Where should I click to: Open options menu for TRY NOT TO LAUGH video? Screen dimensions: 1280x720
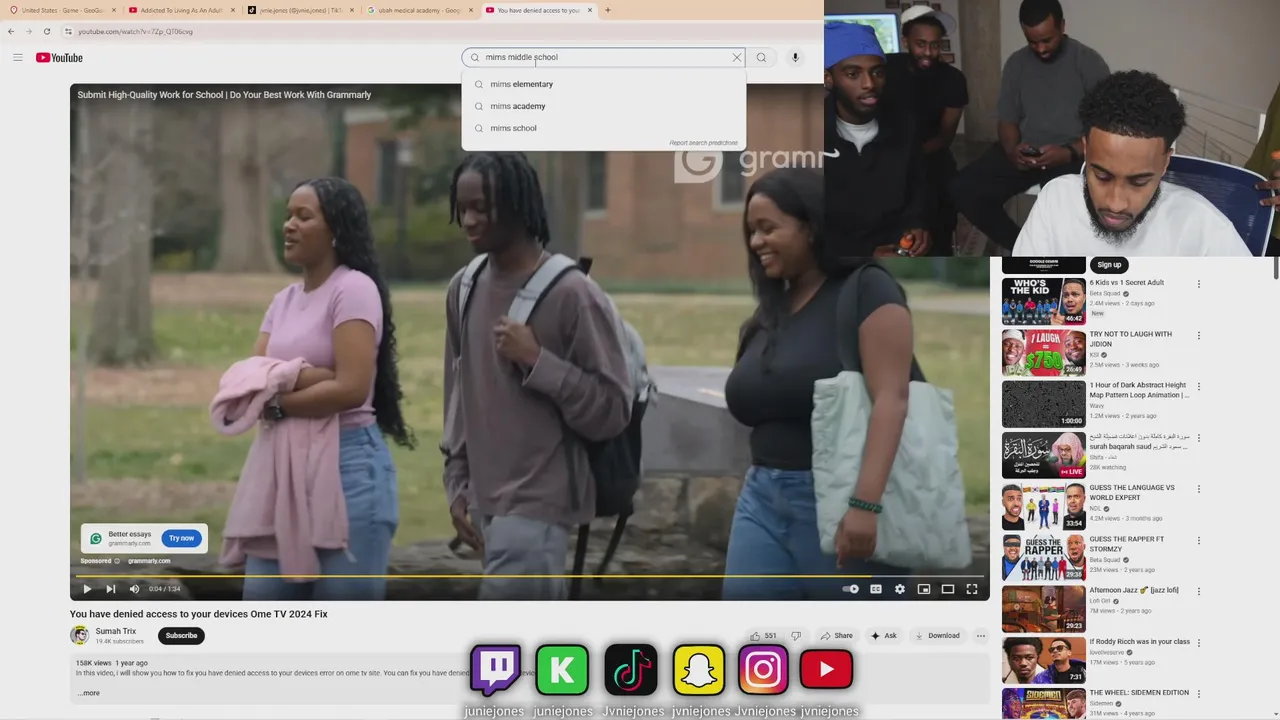(1199, 335)
